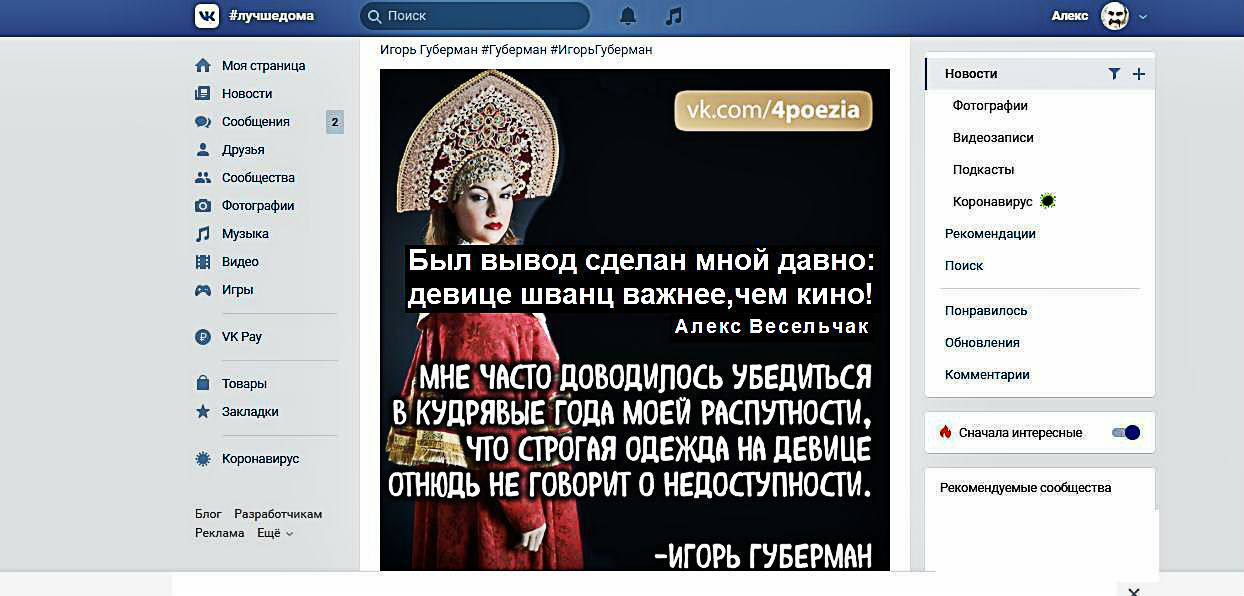Open the Губерман post image
Image resolution: width=1244 pixels, height=596 pixels.
[x=635, y=320]
